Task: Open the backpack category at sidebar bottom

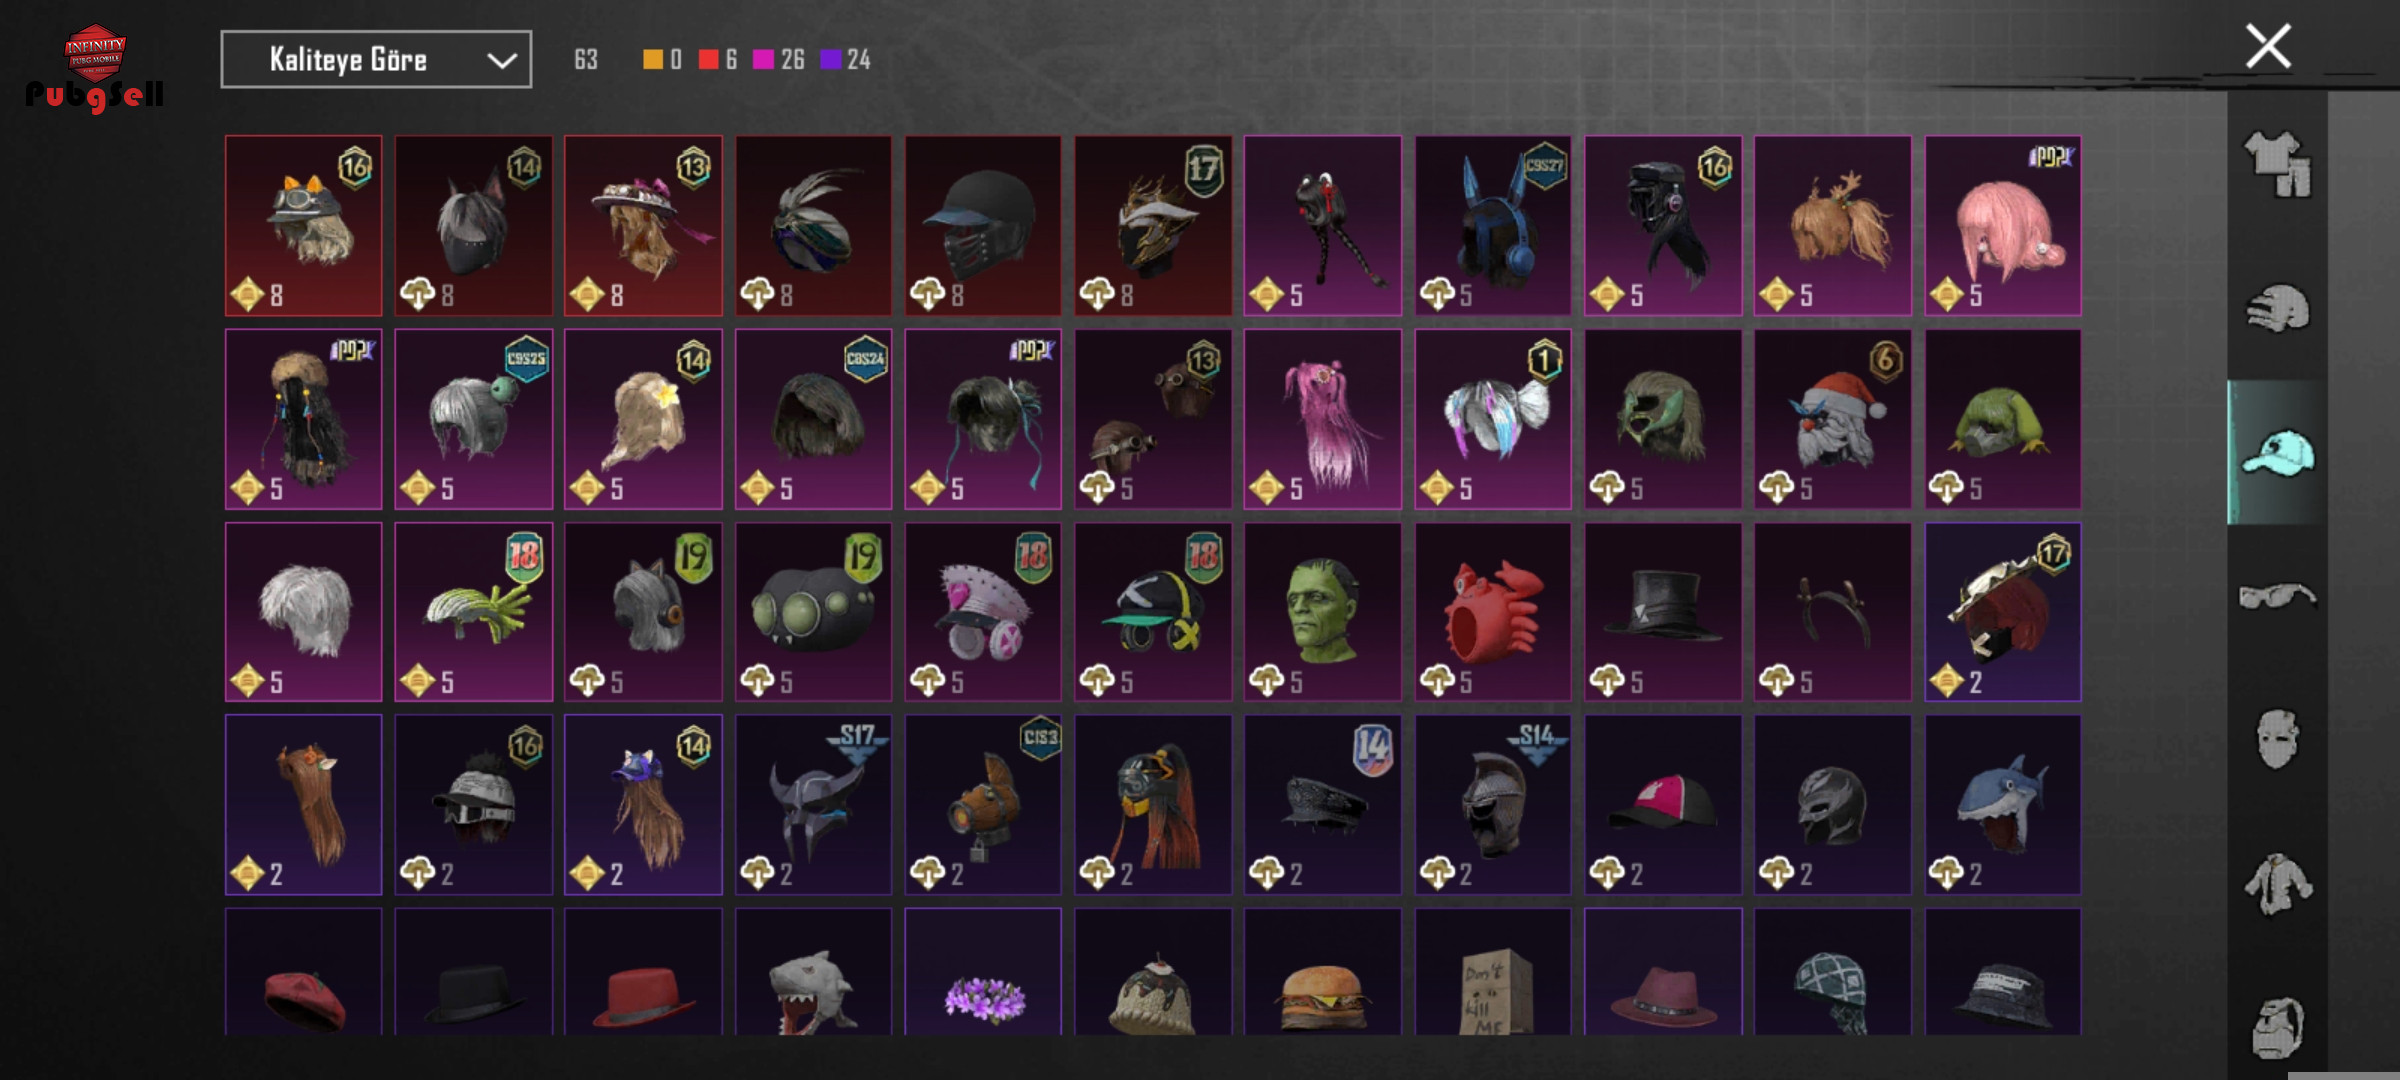Action: tap(2277, 1026)
